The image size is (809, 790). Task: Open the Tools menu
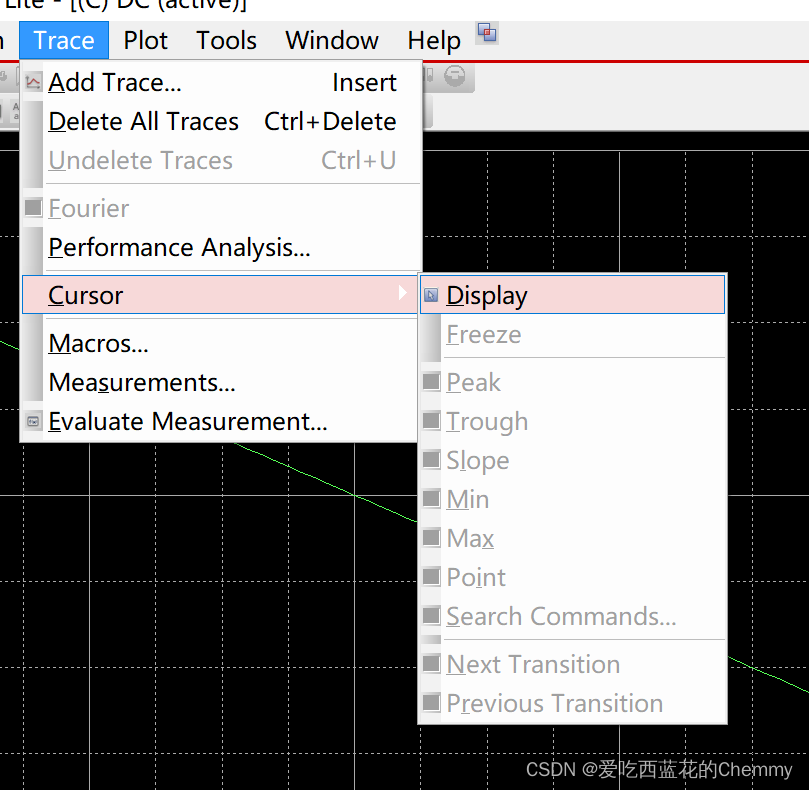click(x=226, y=41)
